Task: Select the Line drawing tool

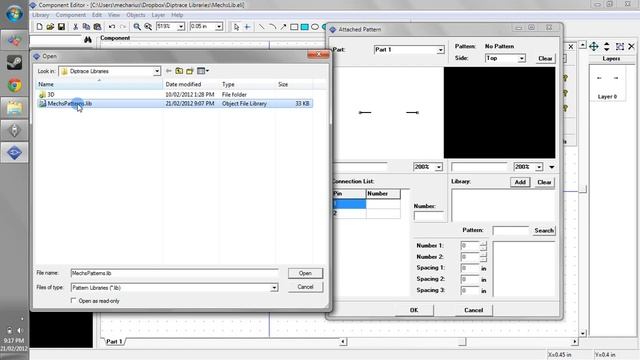Action: 261,27
